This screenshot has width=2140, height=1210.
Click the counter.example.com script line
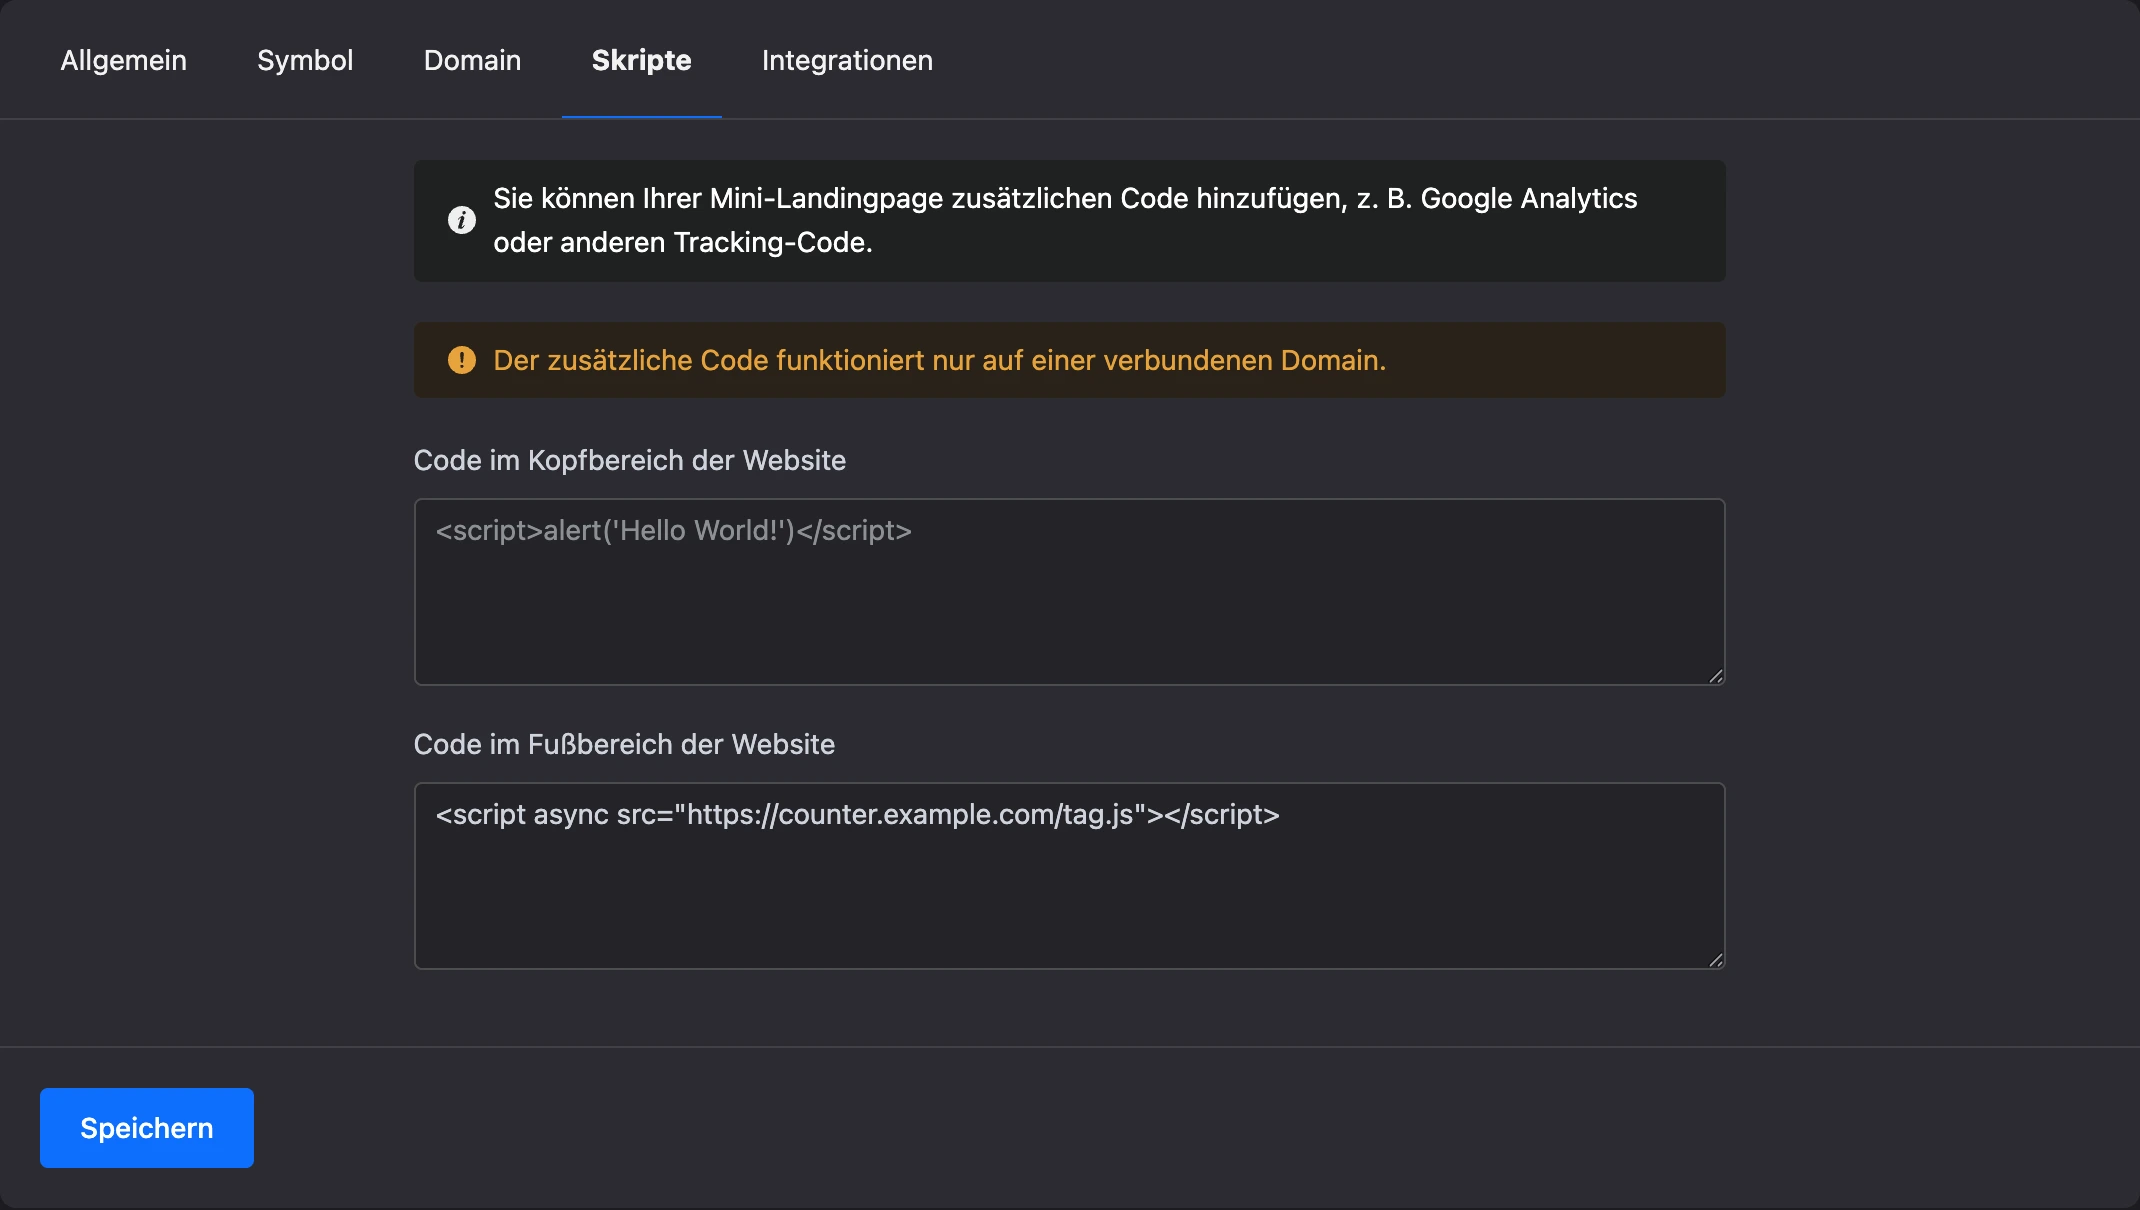[857, 814]
